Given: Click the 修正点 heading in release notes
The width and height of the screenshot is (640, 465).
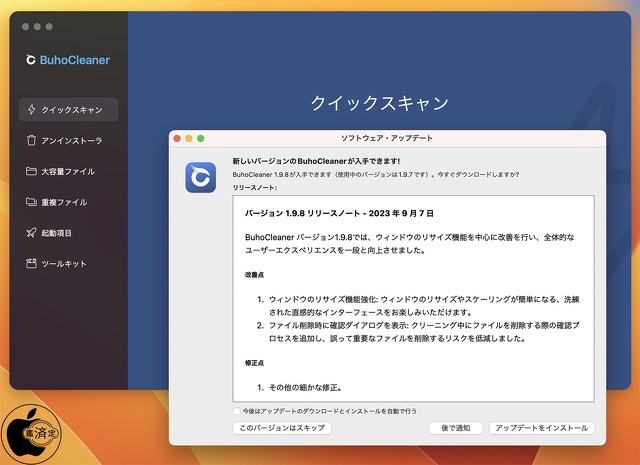Looking at the screenshot, I should [254, 363].
